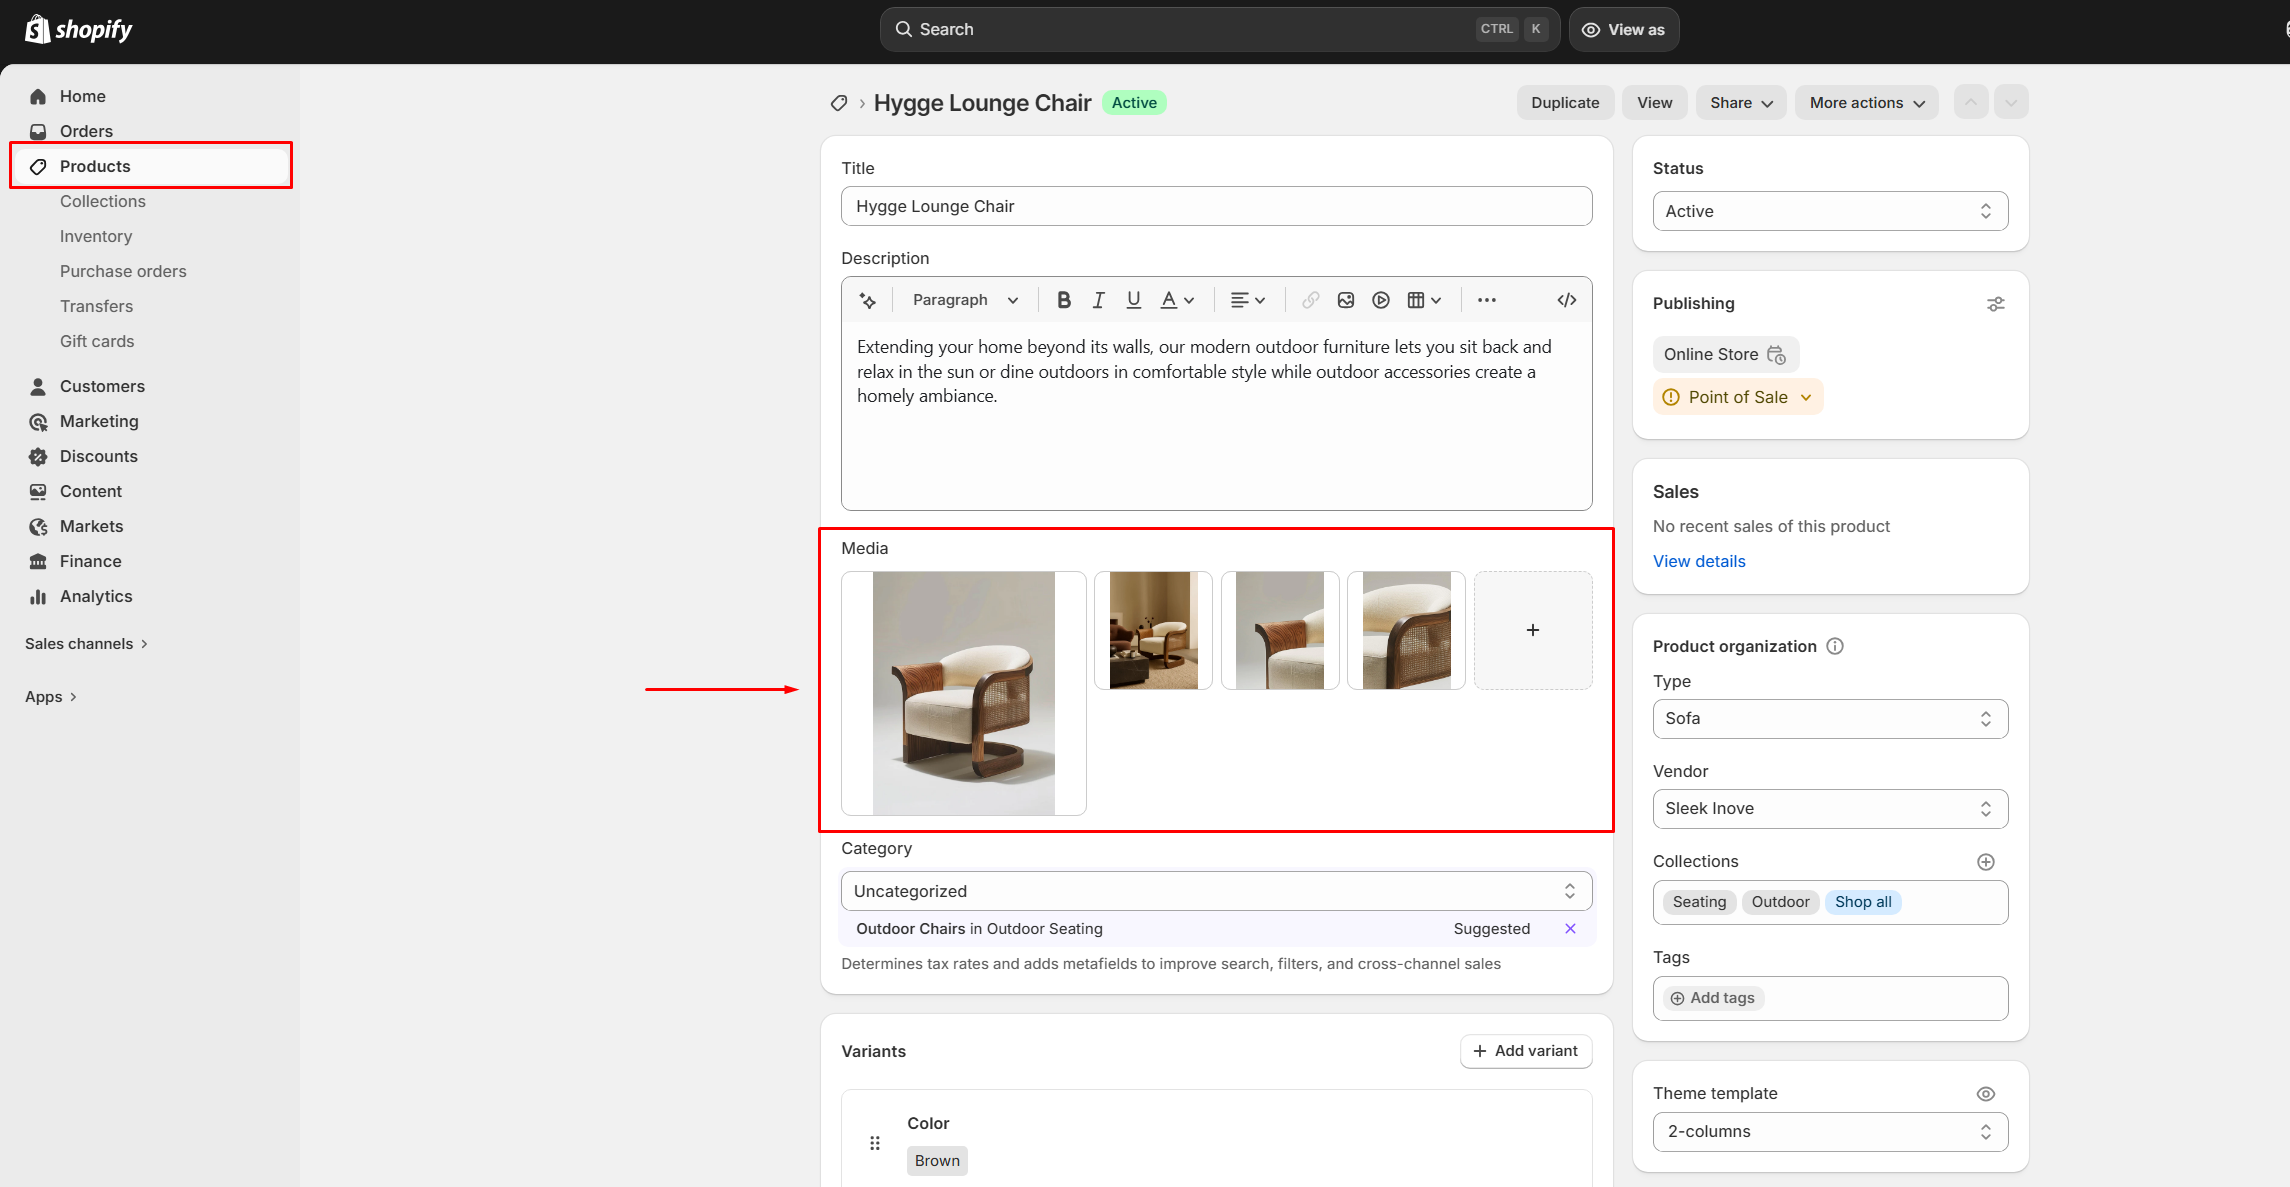This screenshot has width=2290, height=1187.
Task: Click the more formatting options ellipsis
Action: (x=1487, y=300)
